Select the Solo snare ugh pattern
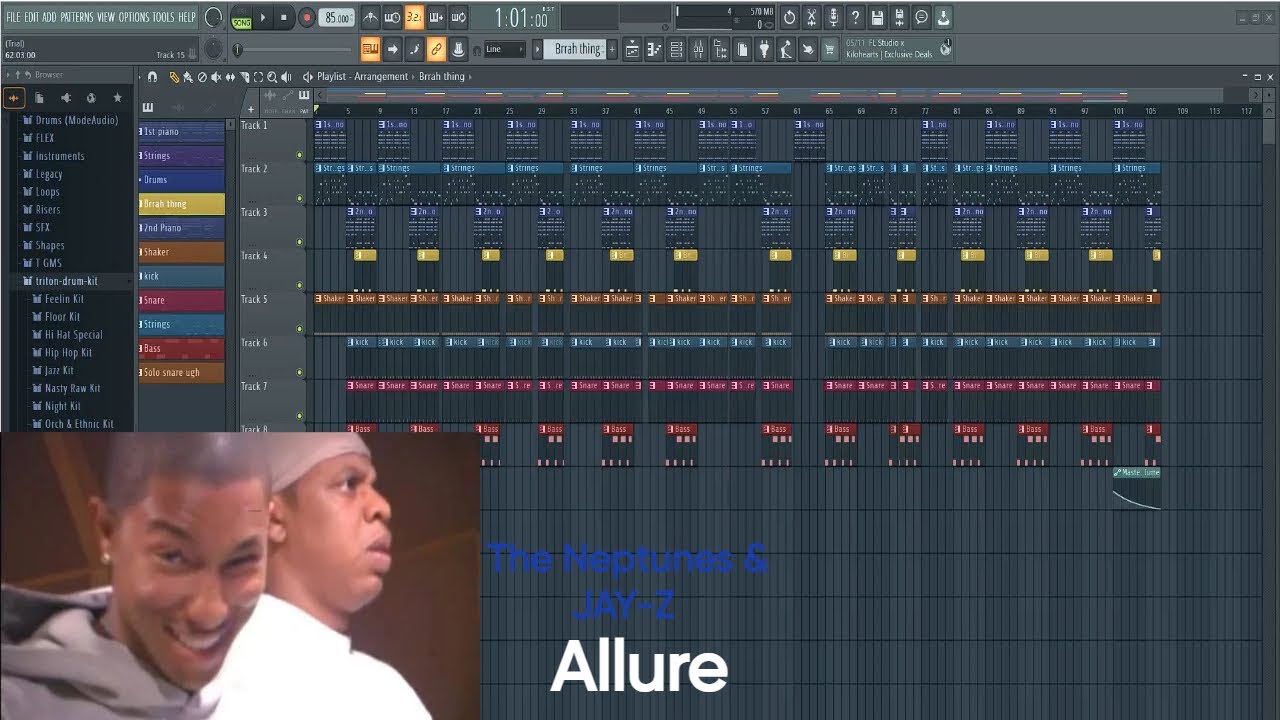 point(181,372)
